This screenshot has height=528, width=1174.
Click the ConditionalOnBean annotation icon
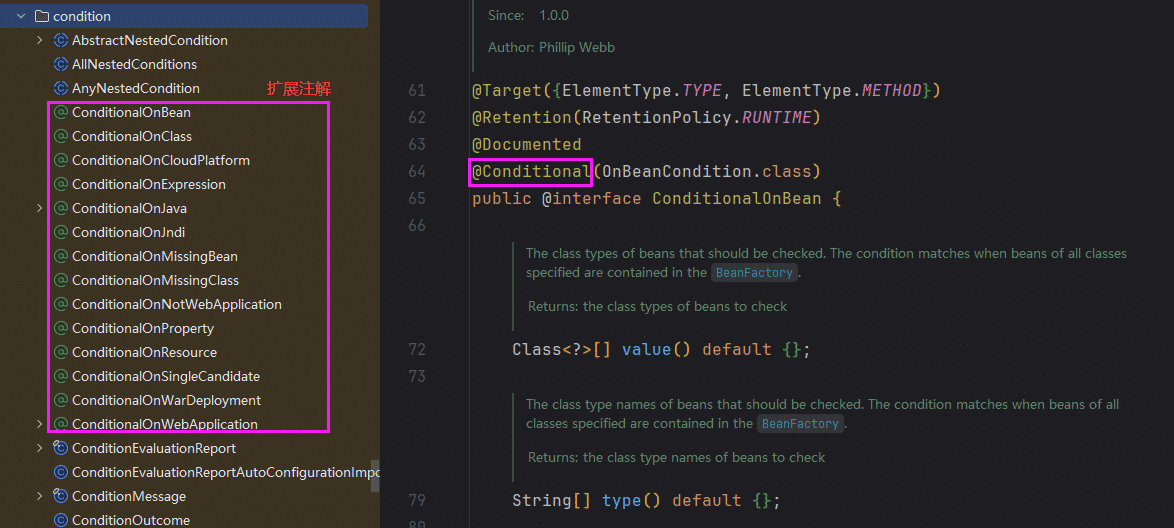pyautogui.click(x=61, y=112)
